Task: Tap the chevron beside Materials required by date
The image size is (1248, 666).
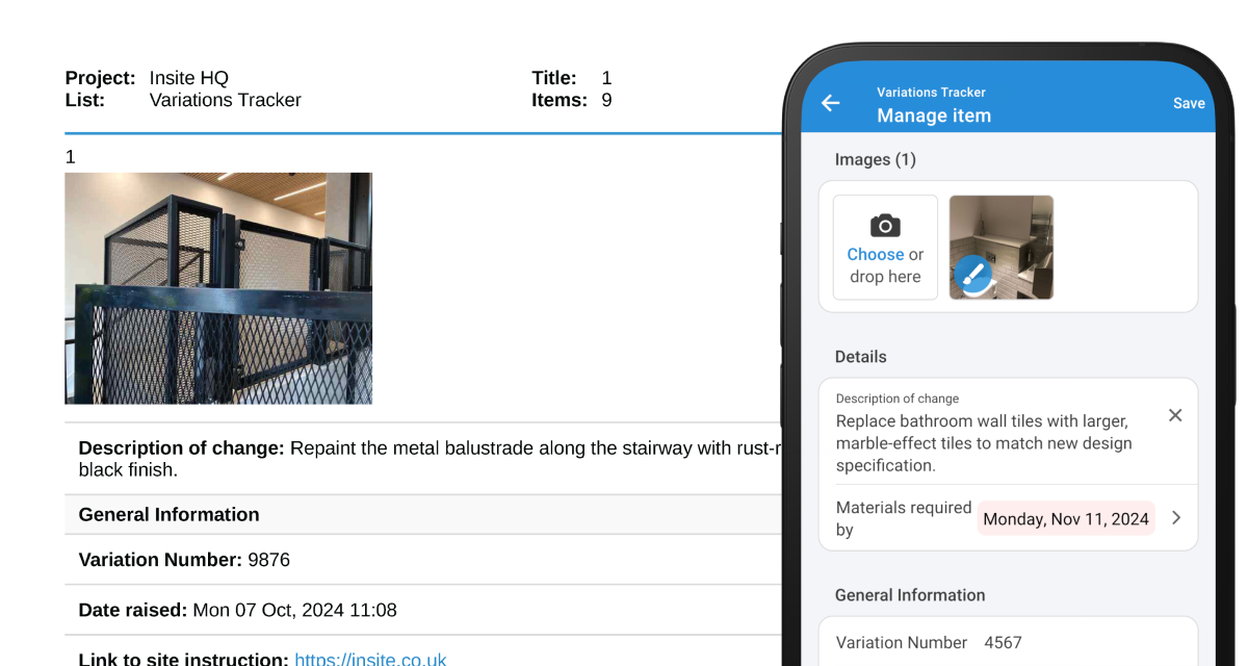Action: coord(1176,518)
